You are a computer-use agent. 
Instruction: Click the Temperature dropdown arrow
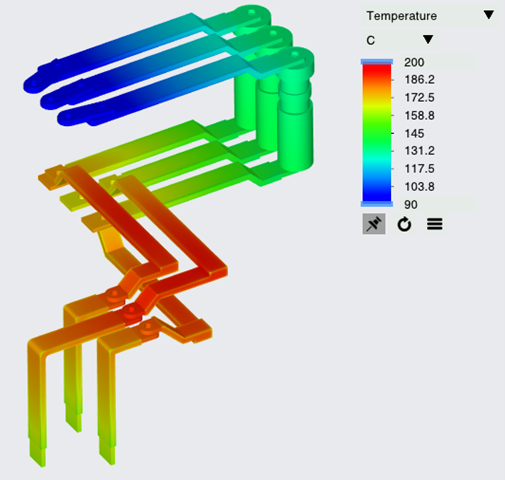coord(489,15)
